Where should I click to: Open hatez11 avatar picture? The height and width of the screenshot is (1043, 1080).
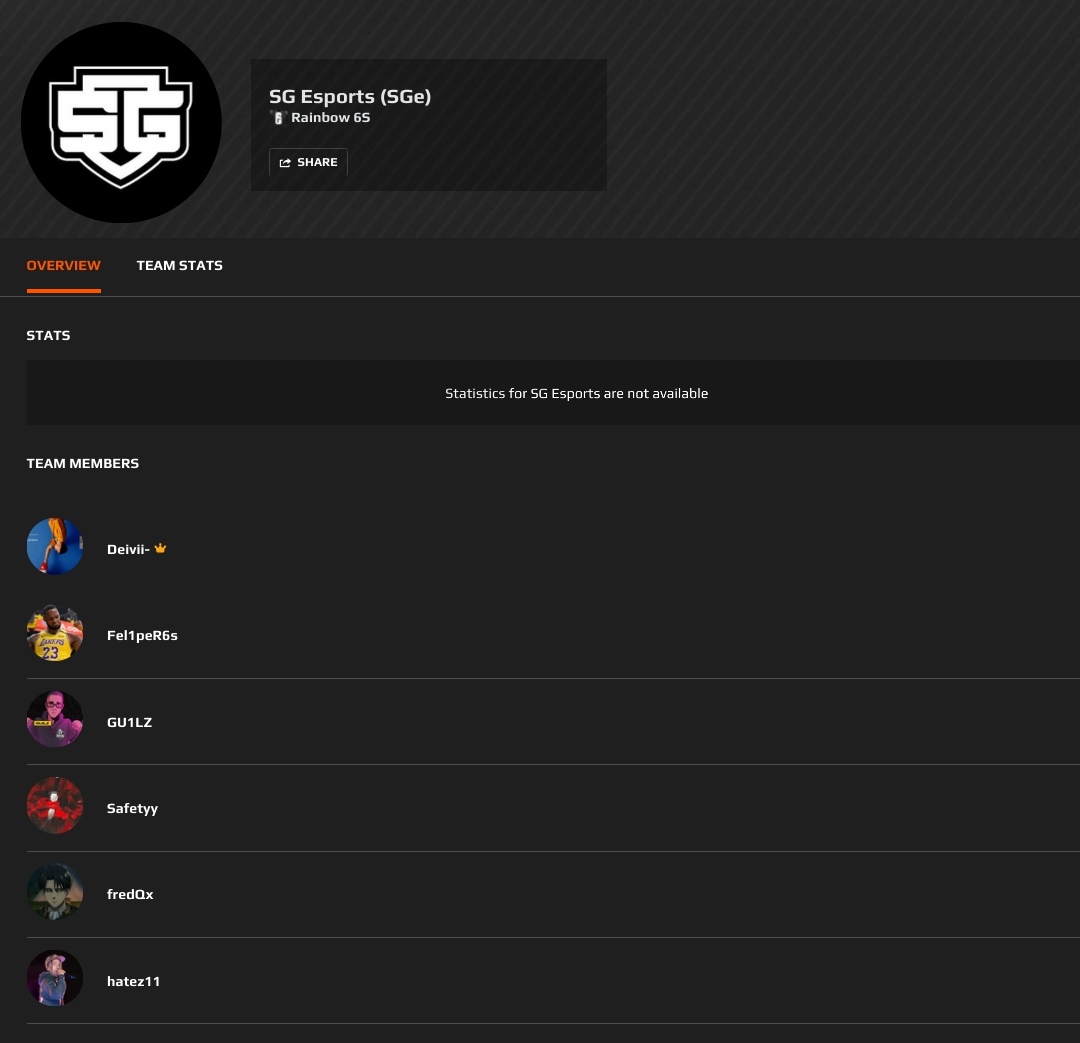(55, 978)
